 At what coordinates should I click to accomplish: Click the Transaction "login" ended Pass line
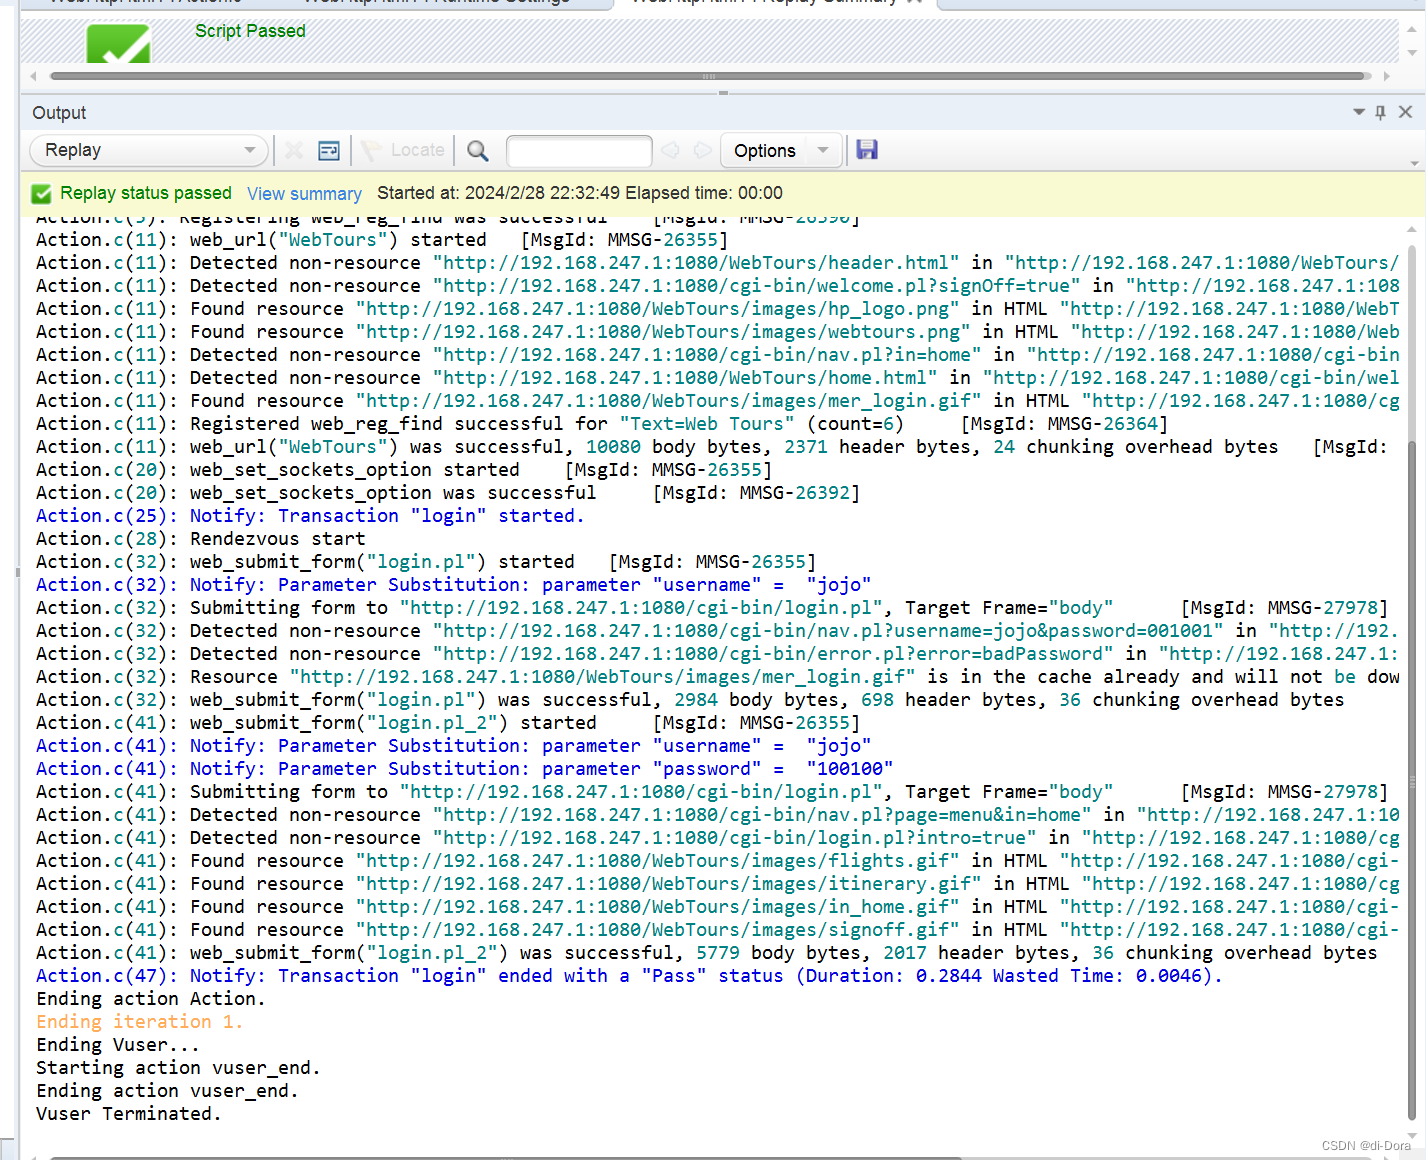[629, 976]
